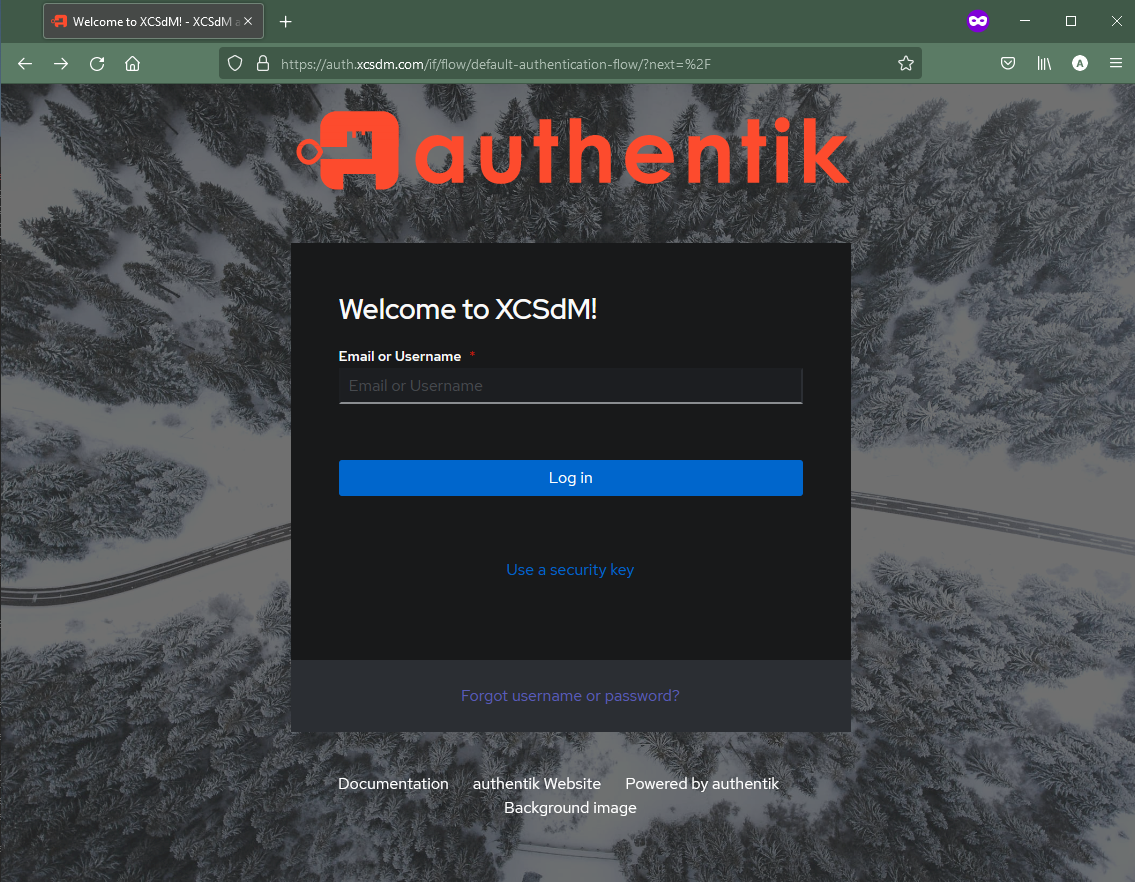Screen dimensions: 1135x882
Task: Open the browser home page icon
Action: (x=132, y=64)
